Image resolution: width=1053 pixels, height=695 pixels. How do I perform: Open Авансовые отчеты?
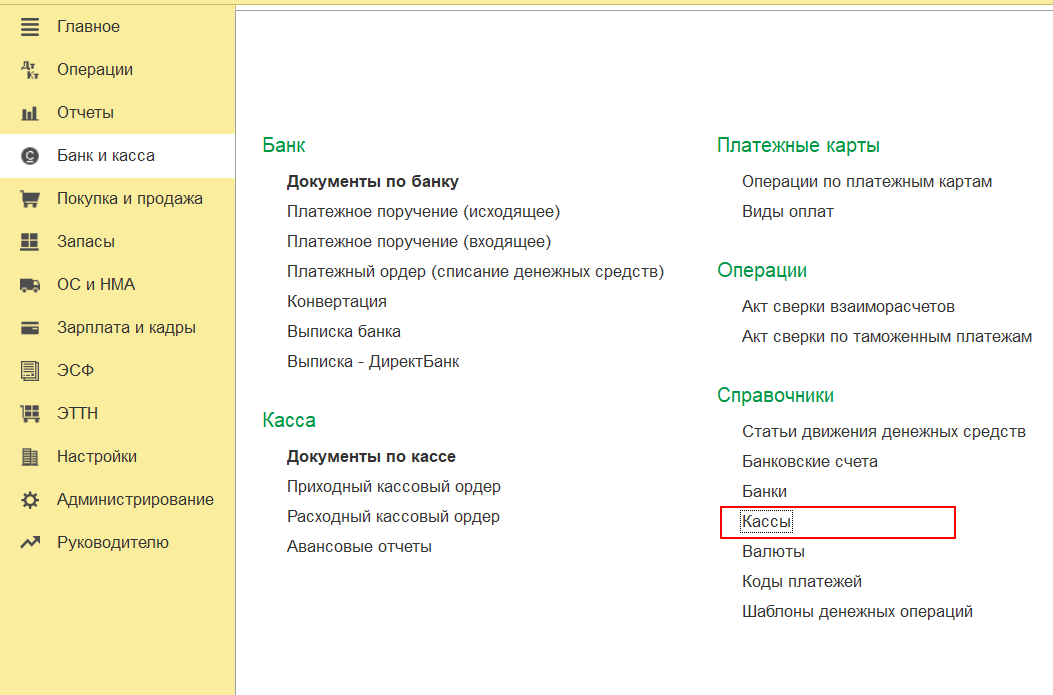pos(359,547)
